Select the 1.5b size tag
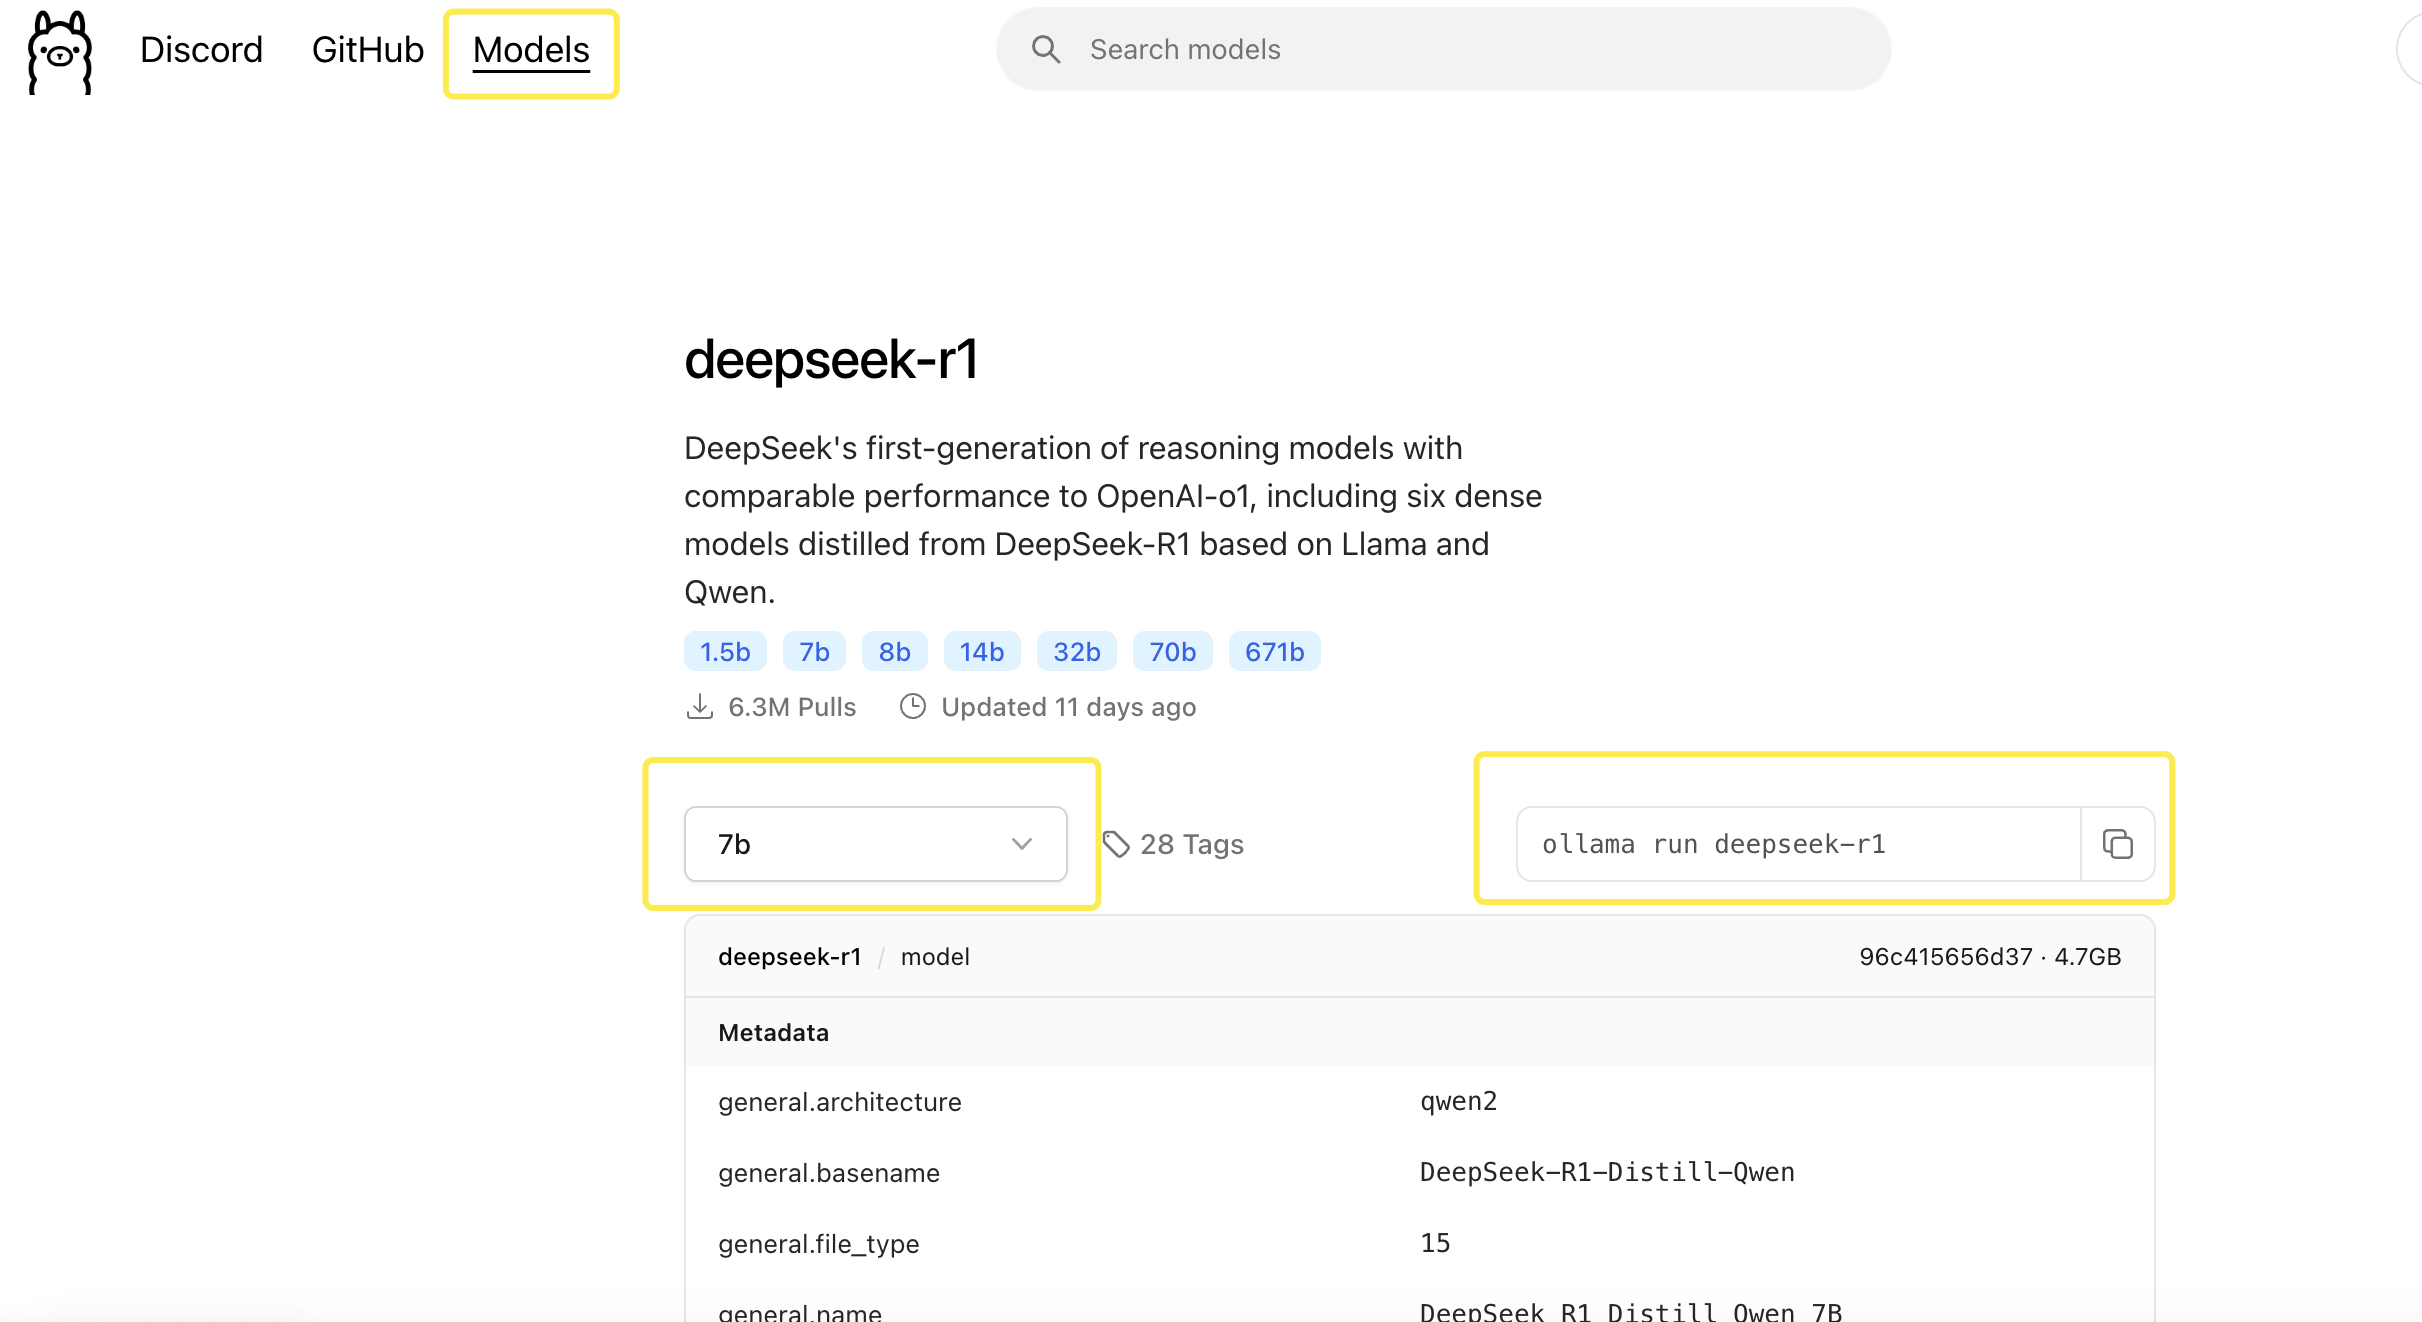This screenshot has height=1322, width=2422. pos(724,652)
